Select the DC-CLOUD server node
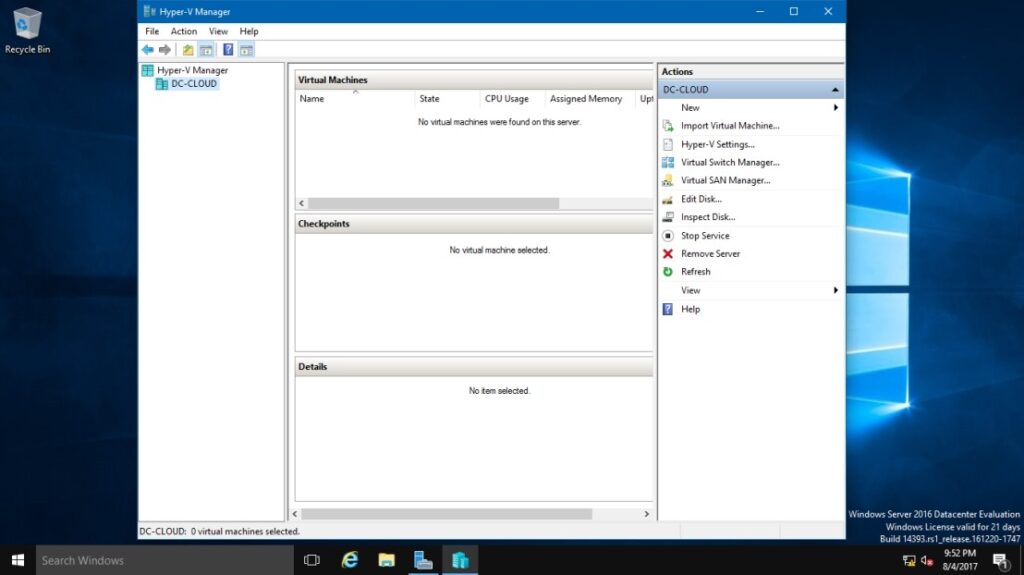 [193, 84]
